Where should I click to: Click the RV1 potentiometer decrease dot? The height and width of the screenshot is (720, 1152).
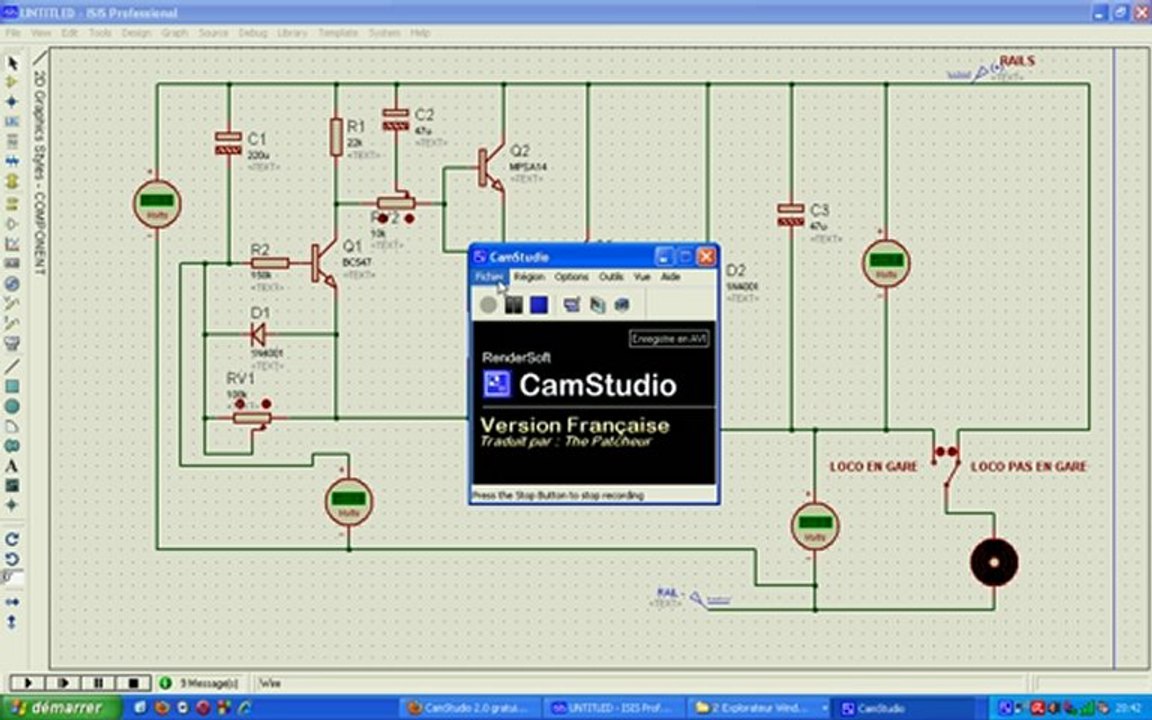coord(240,404)
